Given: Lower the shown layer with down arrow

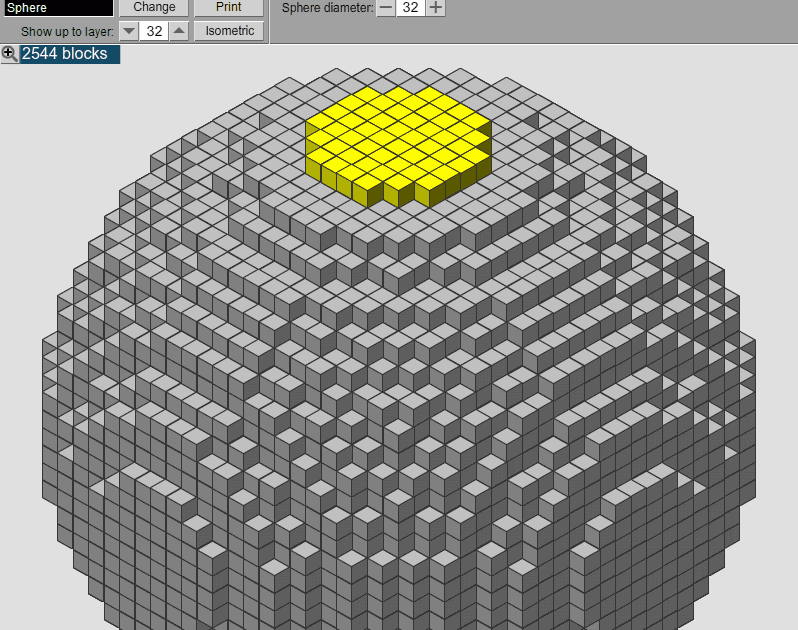Looking at the screenshot, I should click(129, 31).
